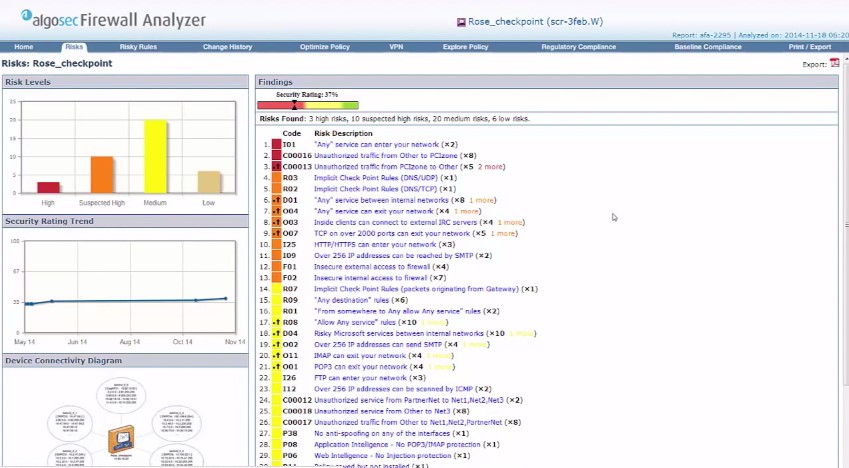The height and width of the screenshot is (468, 849).
Task: Open Over 256 IP addresses reached by SMTP risk
Action: click(394, 256)
